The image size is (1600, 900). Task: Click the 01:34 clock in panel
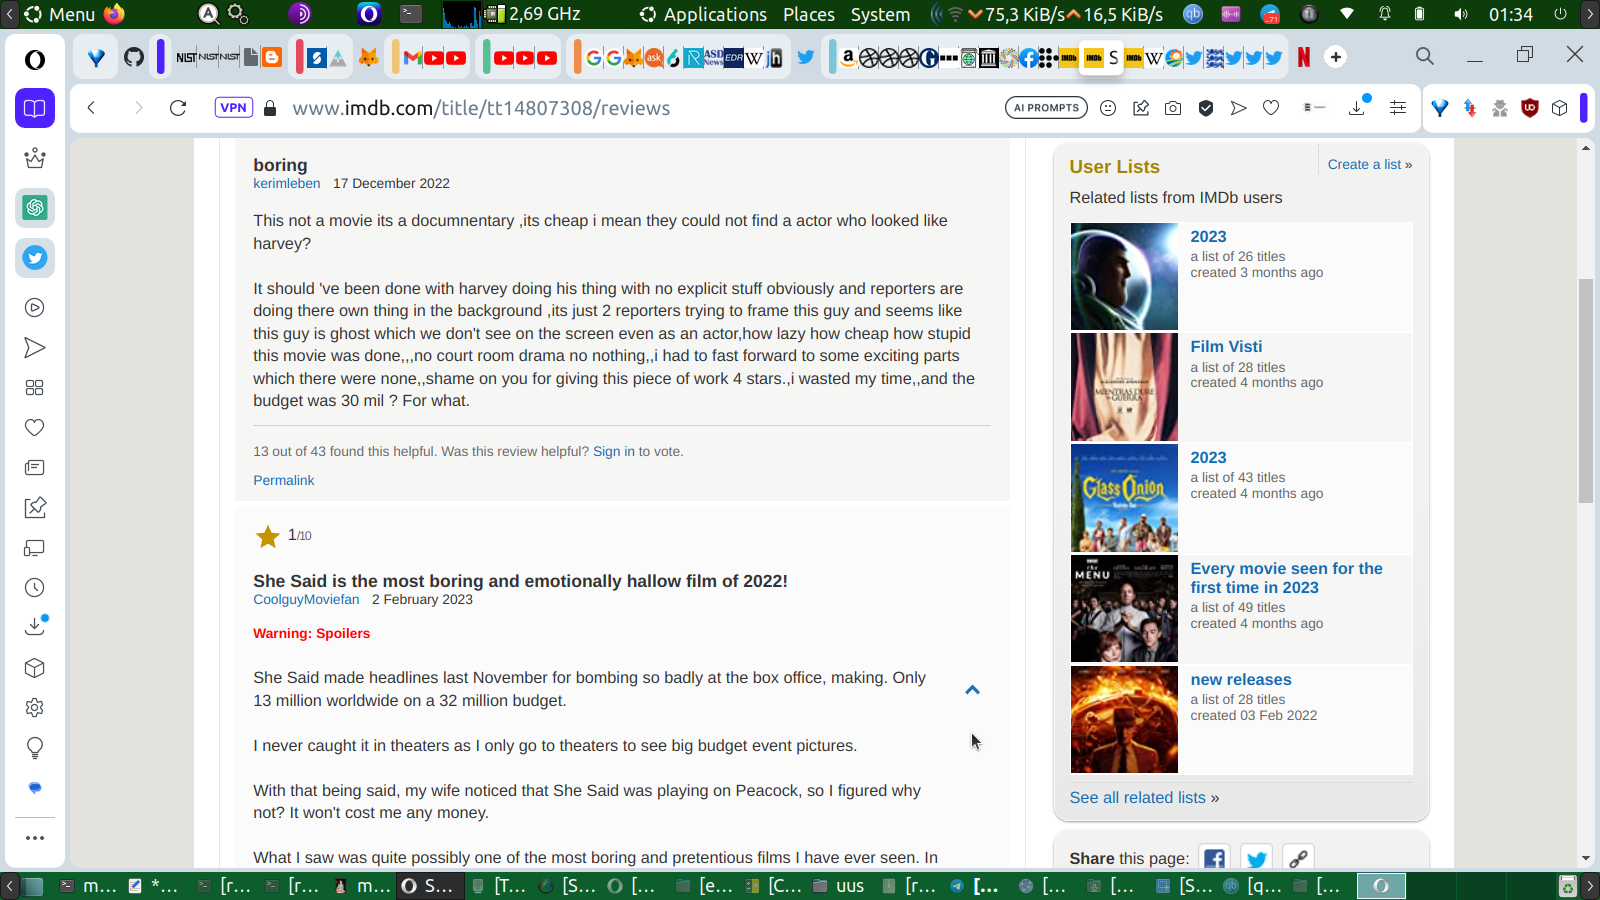[x=1511, y=14]
